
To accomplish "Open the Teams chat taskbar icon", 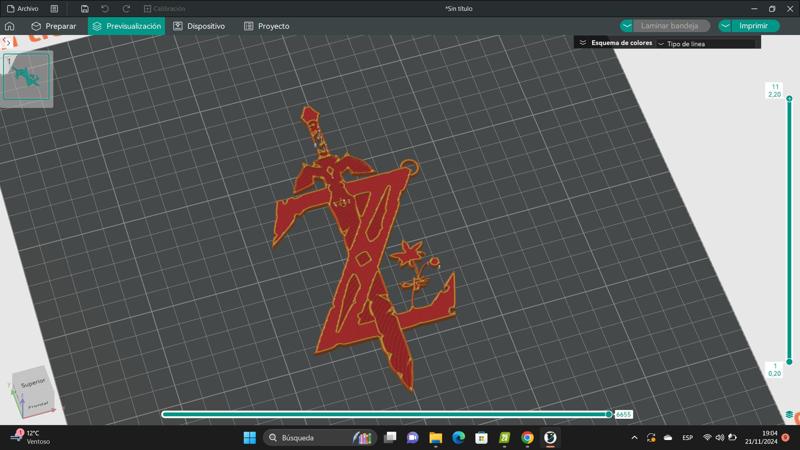I will (412, 437).
